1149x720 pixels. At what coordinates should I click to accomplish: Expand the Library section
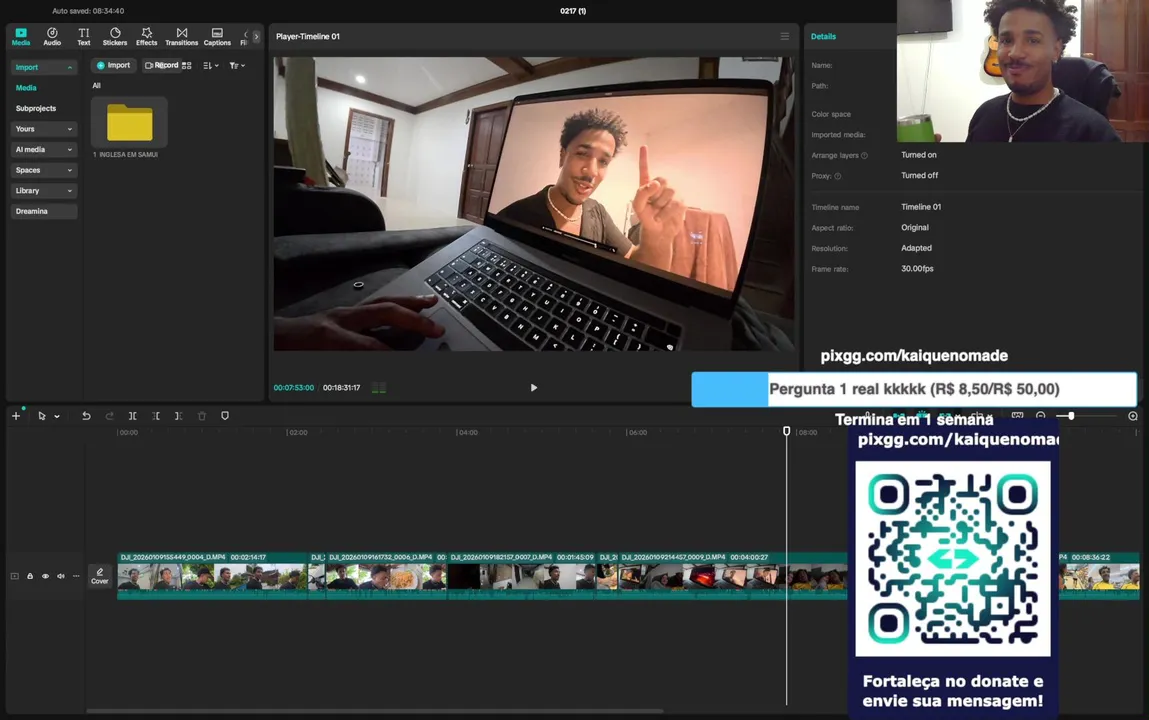[44, 190]
